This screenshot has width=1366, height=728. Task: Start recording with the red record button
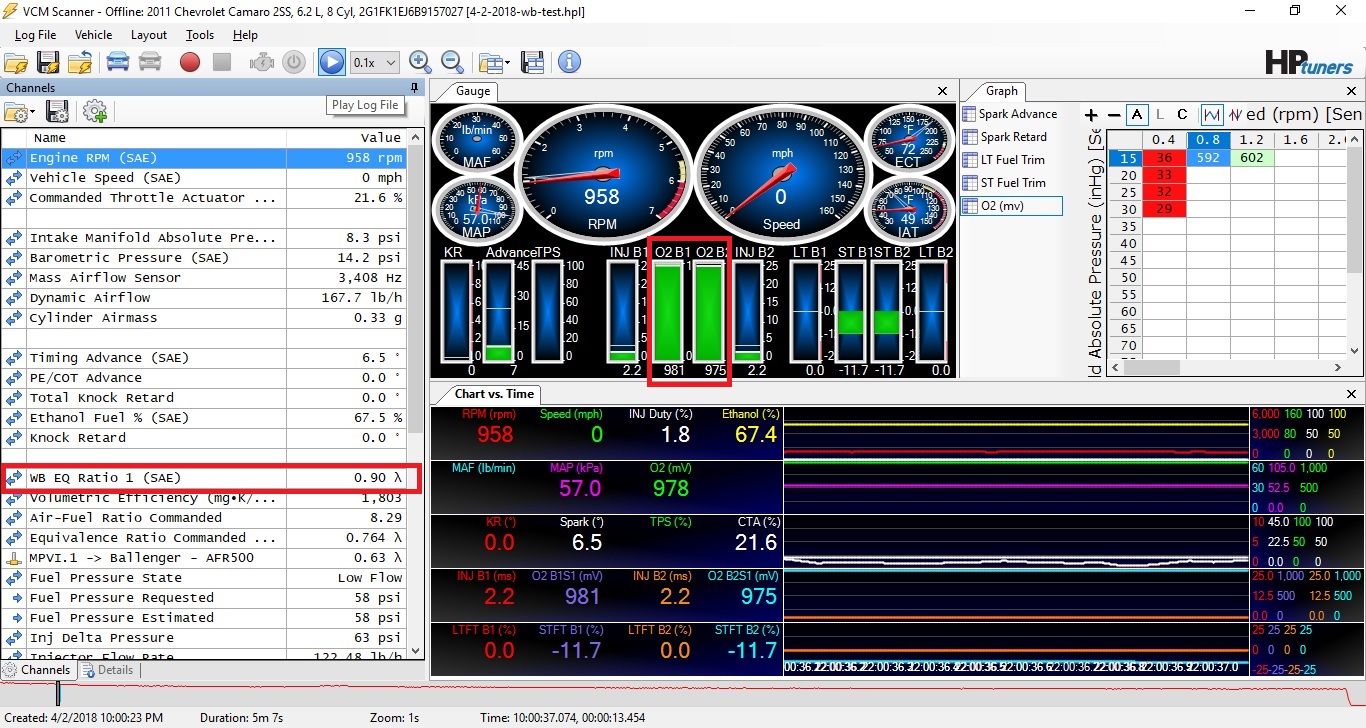pyautogui.click(x=190, y=62)
